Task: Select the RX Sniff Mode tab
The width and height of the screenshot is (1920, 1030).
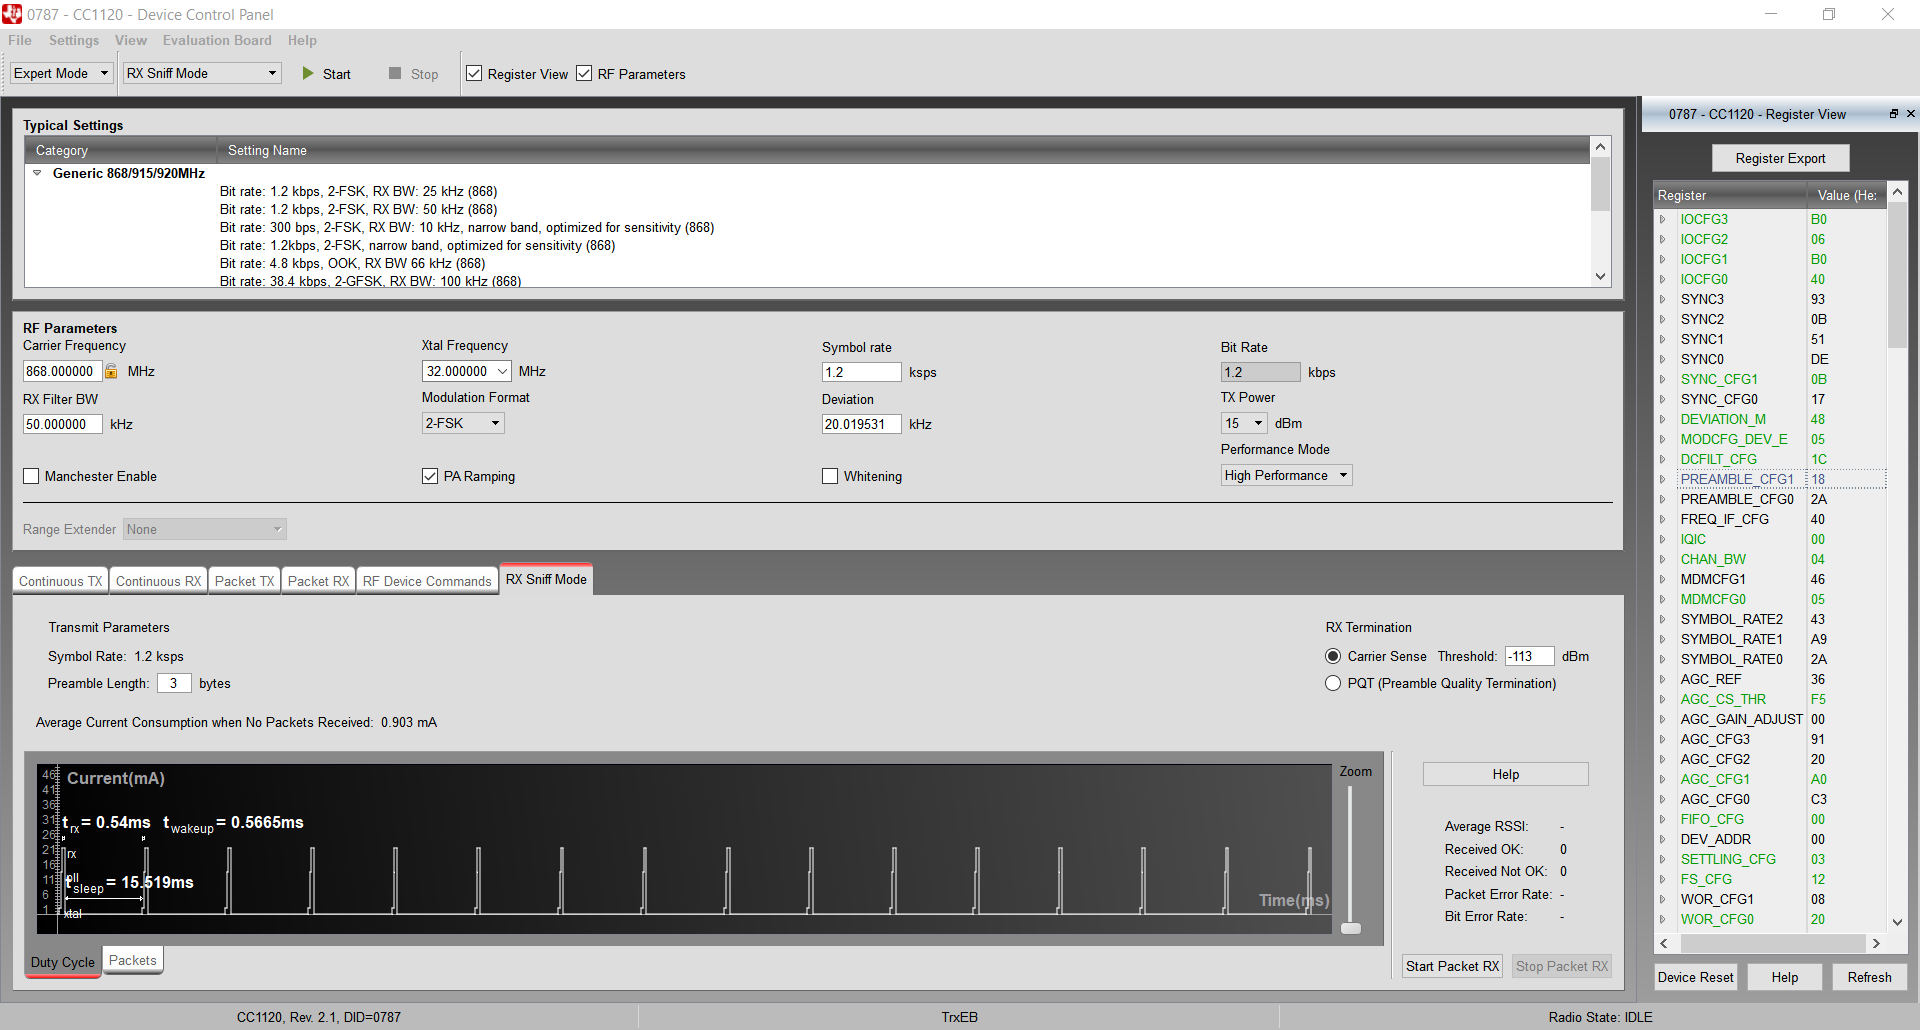Action: 546,579
